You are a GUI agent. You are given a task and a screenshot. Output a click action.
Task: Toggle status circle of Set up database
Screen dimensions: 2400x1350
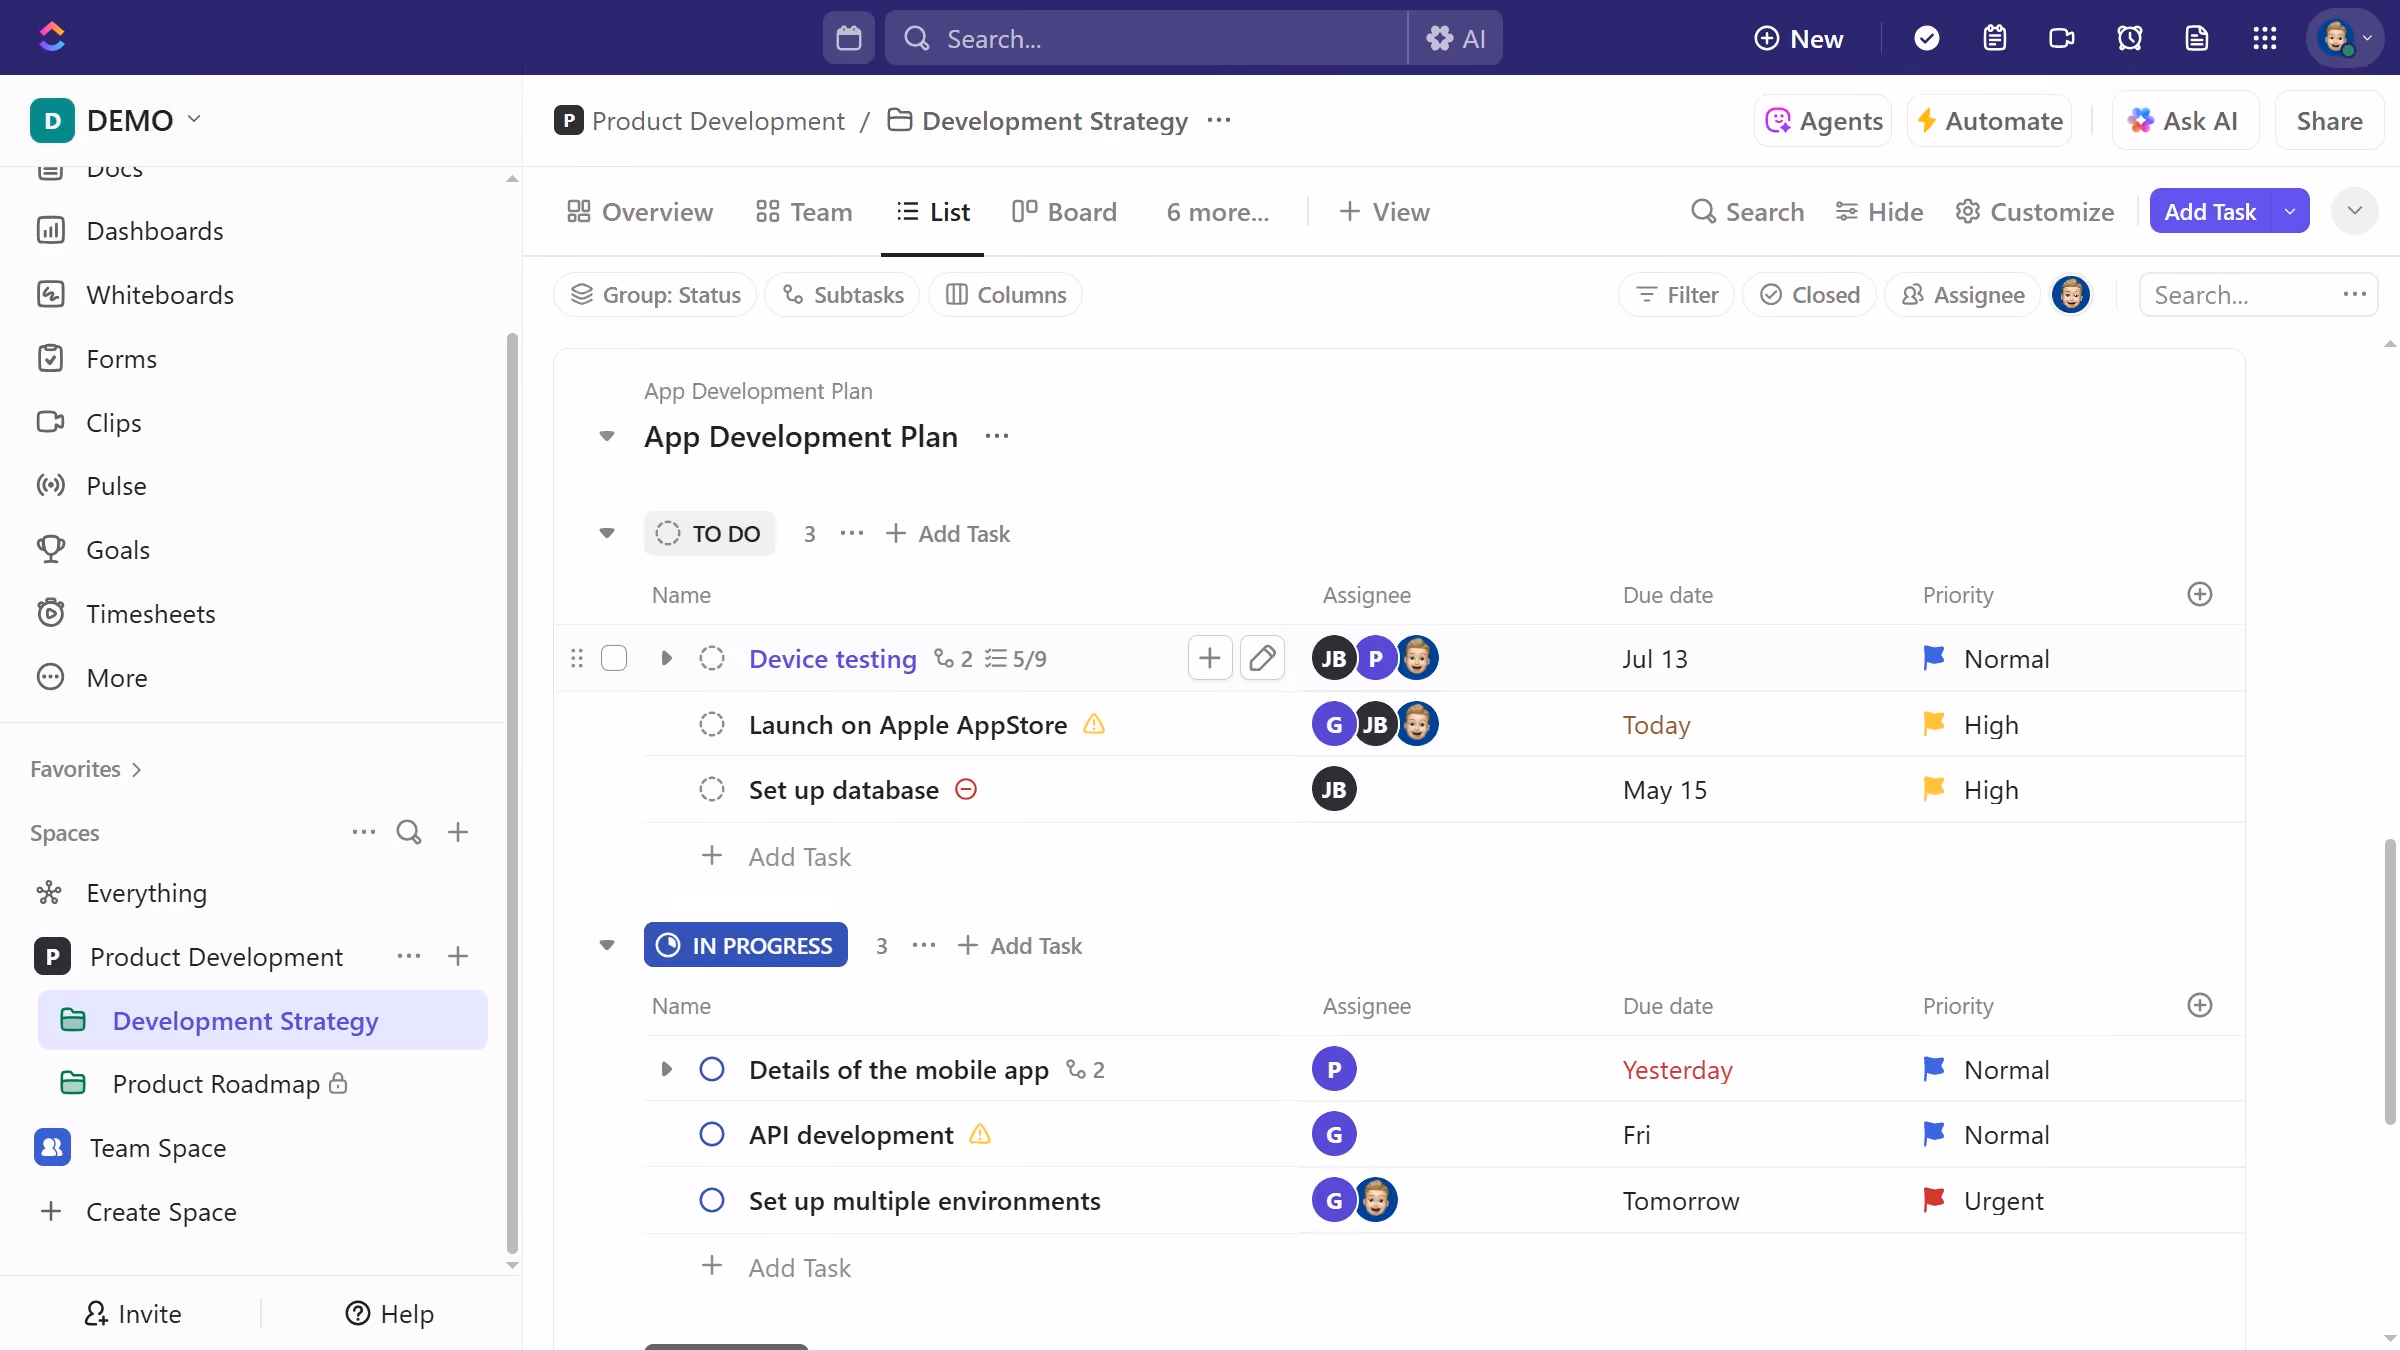click(712, 789)
